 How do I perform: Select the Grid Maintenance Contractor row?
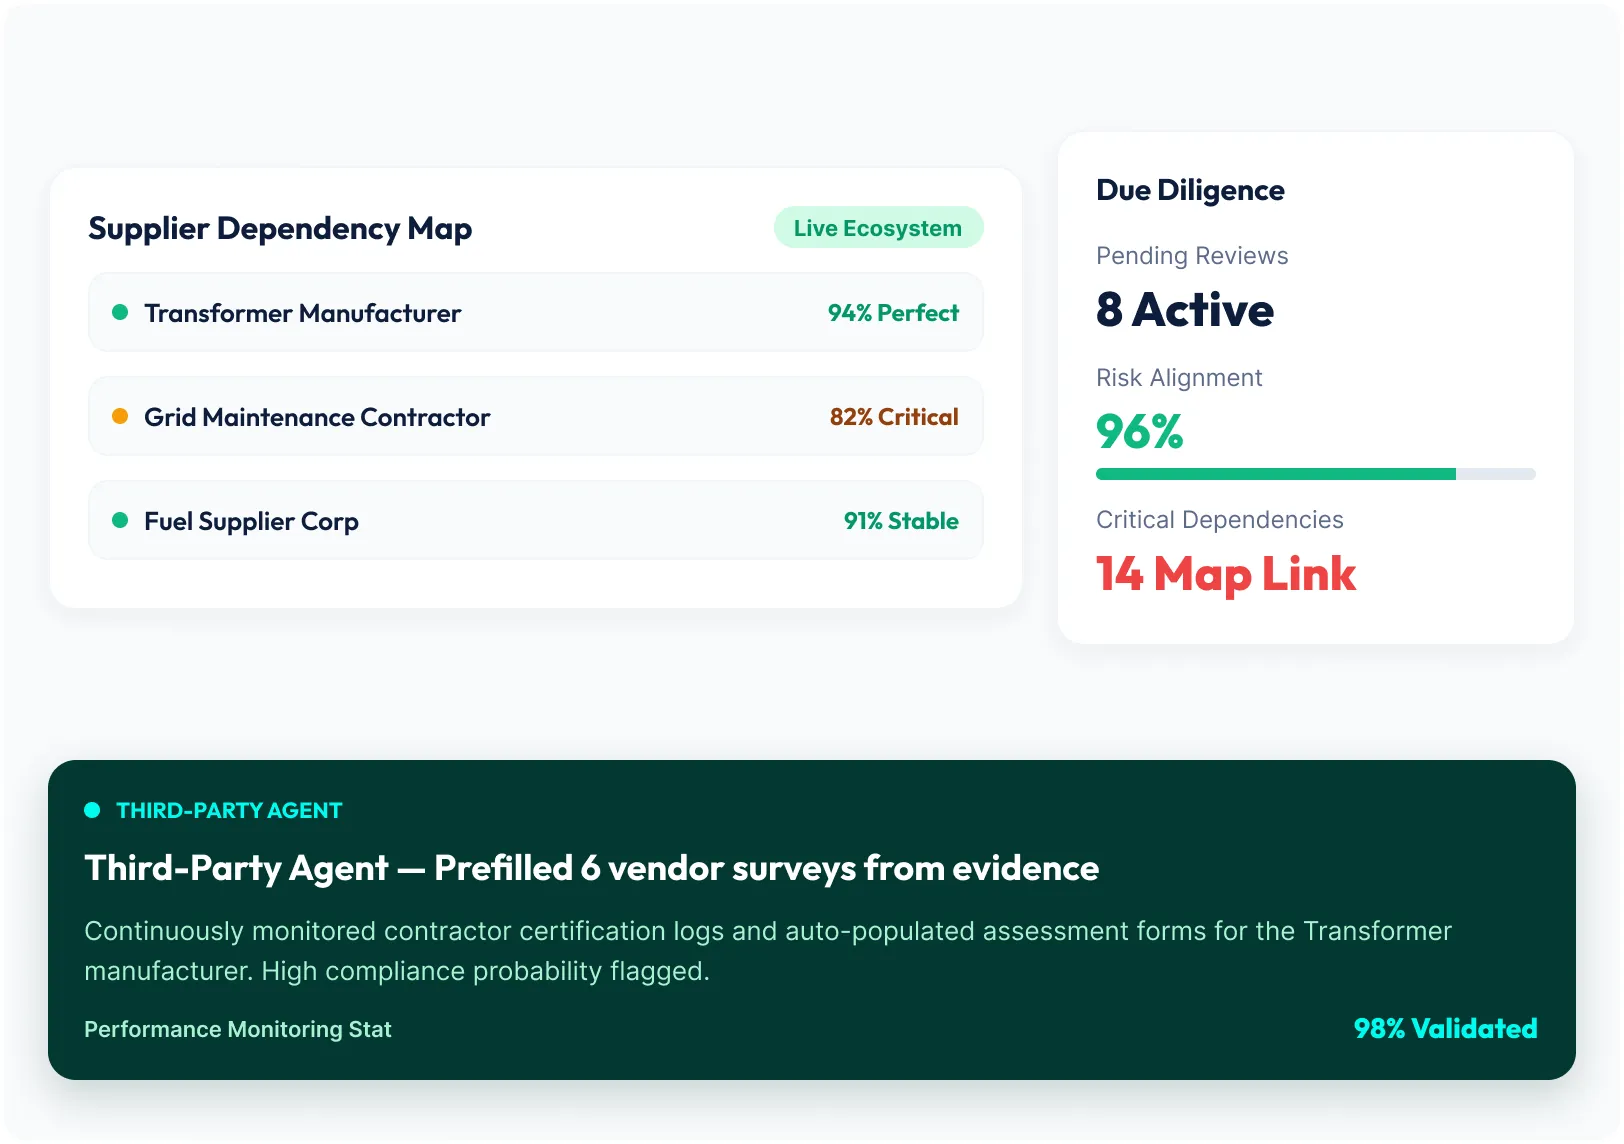(536, 417)
